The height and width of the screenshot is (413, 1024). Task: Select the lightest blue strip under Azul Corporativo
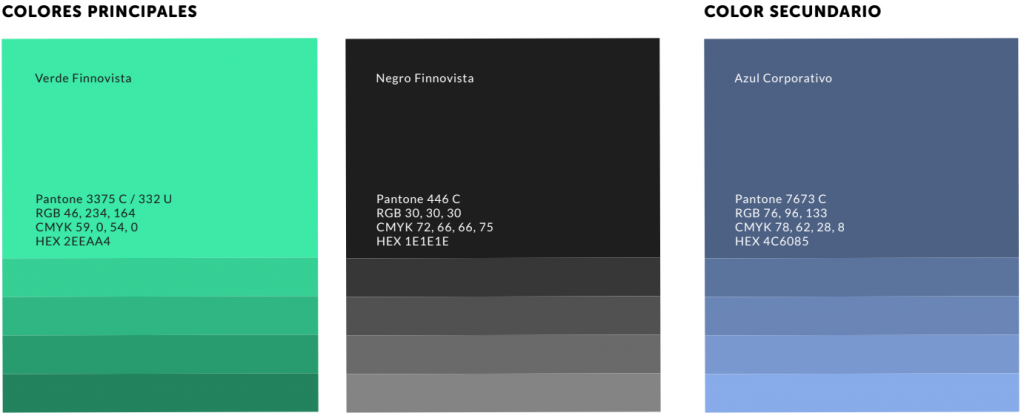click(861, 393)
